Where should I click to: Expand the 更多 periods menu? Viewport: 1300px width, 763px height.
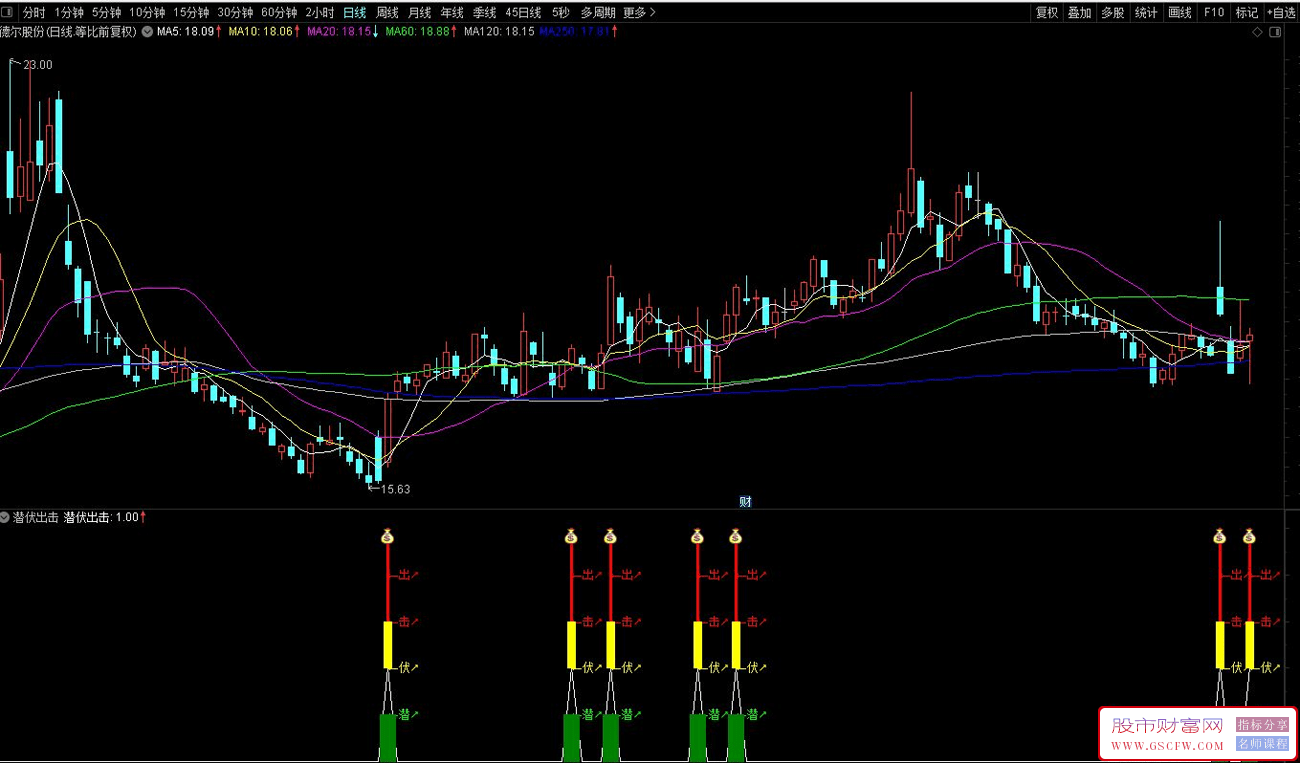click(639, 13)
